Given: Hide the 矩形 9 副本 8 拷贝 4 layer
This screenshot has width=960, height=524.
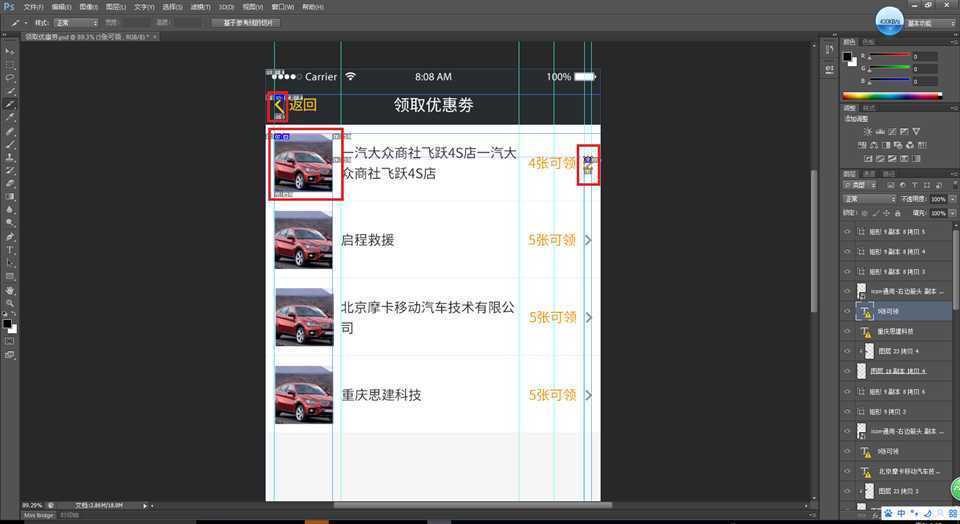Looking at the screenshot, I should tap(847, 252).
